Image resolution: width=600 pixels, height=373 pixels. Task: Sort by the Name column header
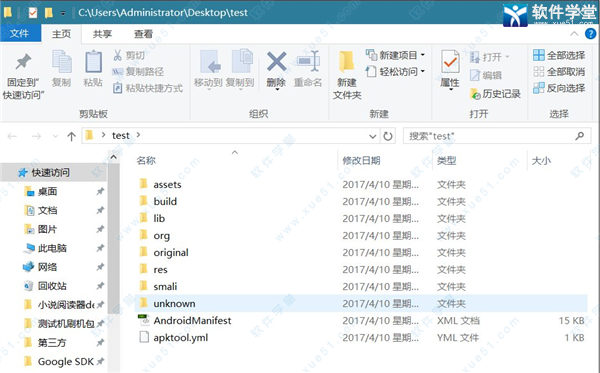(146, 161)
